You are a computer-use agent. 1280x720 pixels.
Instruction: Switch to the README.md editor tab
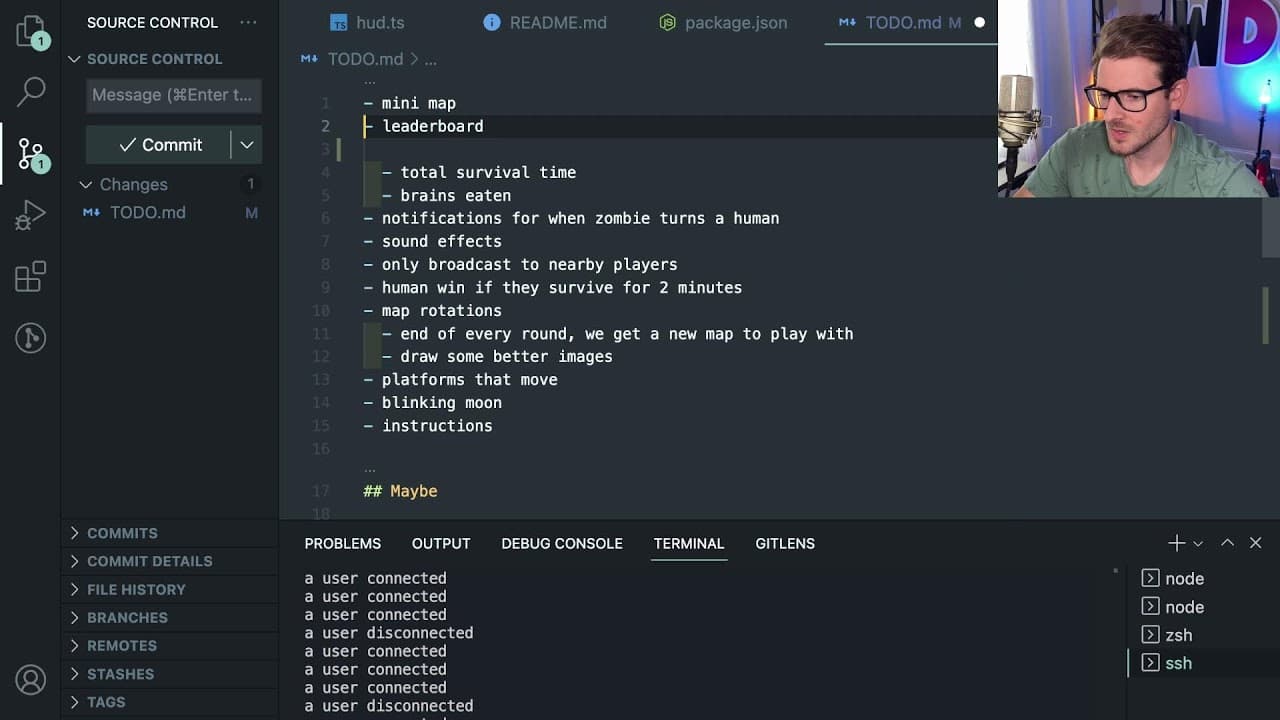545,22
